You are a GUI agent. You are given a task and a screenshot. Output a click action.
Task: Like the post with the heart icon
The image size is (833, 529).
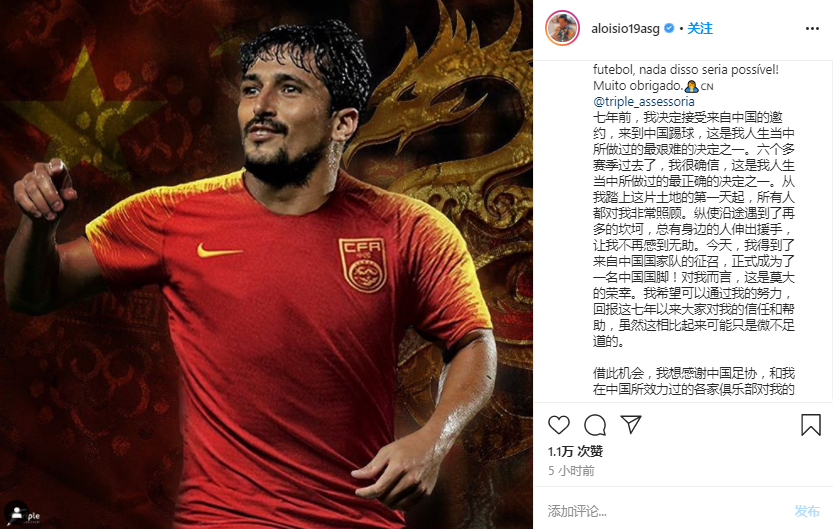[558, 425]
